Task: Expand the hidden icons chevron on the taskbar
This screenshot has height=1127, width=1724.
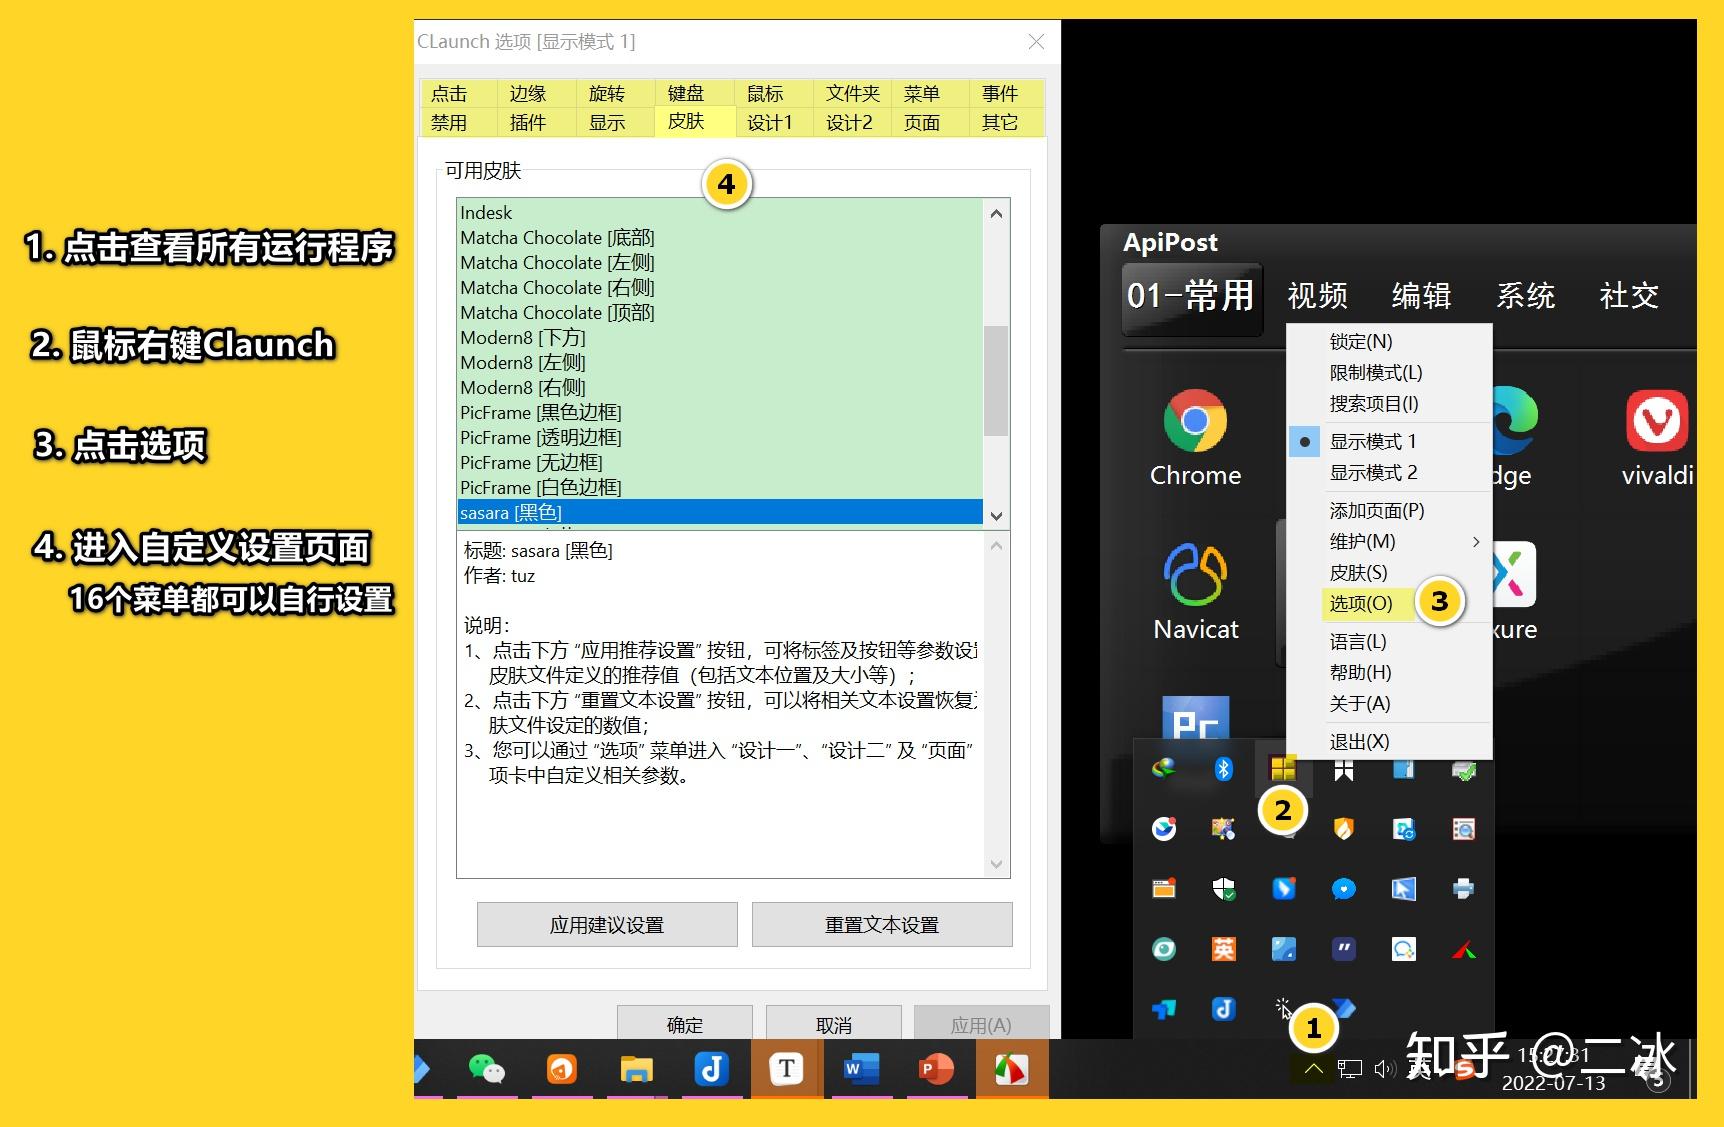Action: coord(1313,1068)
